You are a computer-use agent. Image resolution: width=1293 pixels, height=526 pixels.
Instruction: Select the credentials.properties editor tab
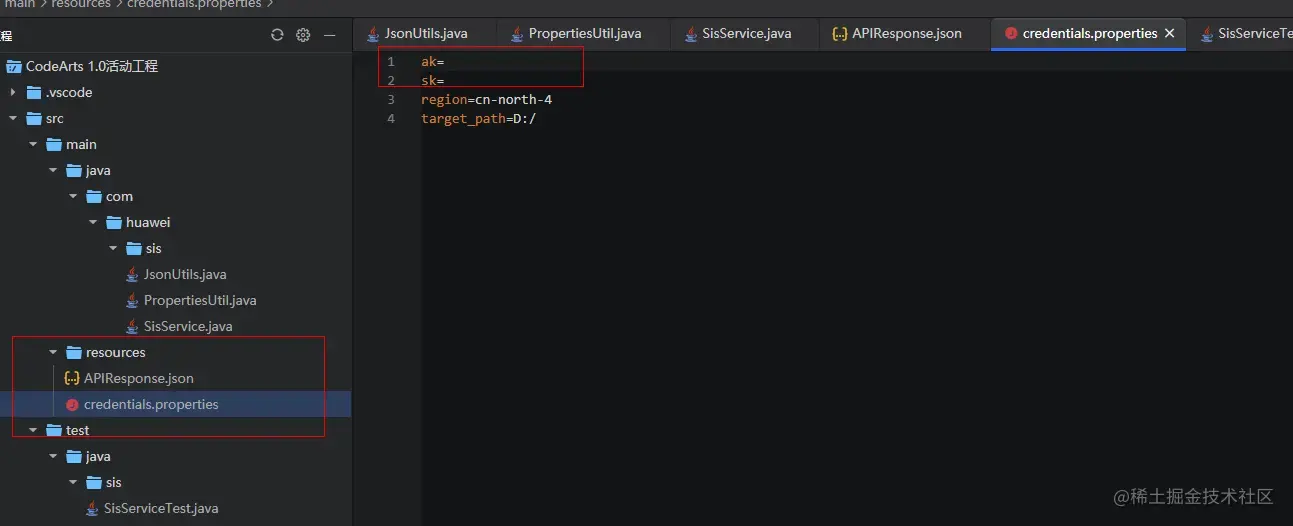pyautogui.click(x=1089, y=34)
